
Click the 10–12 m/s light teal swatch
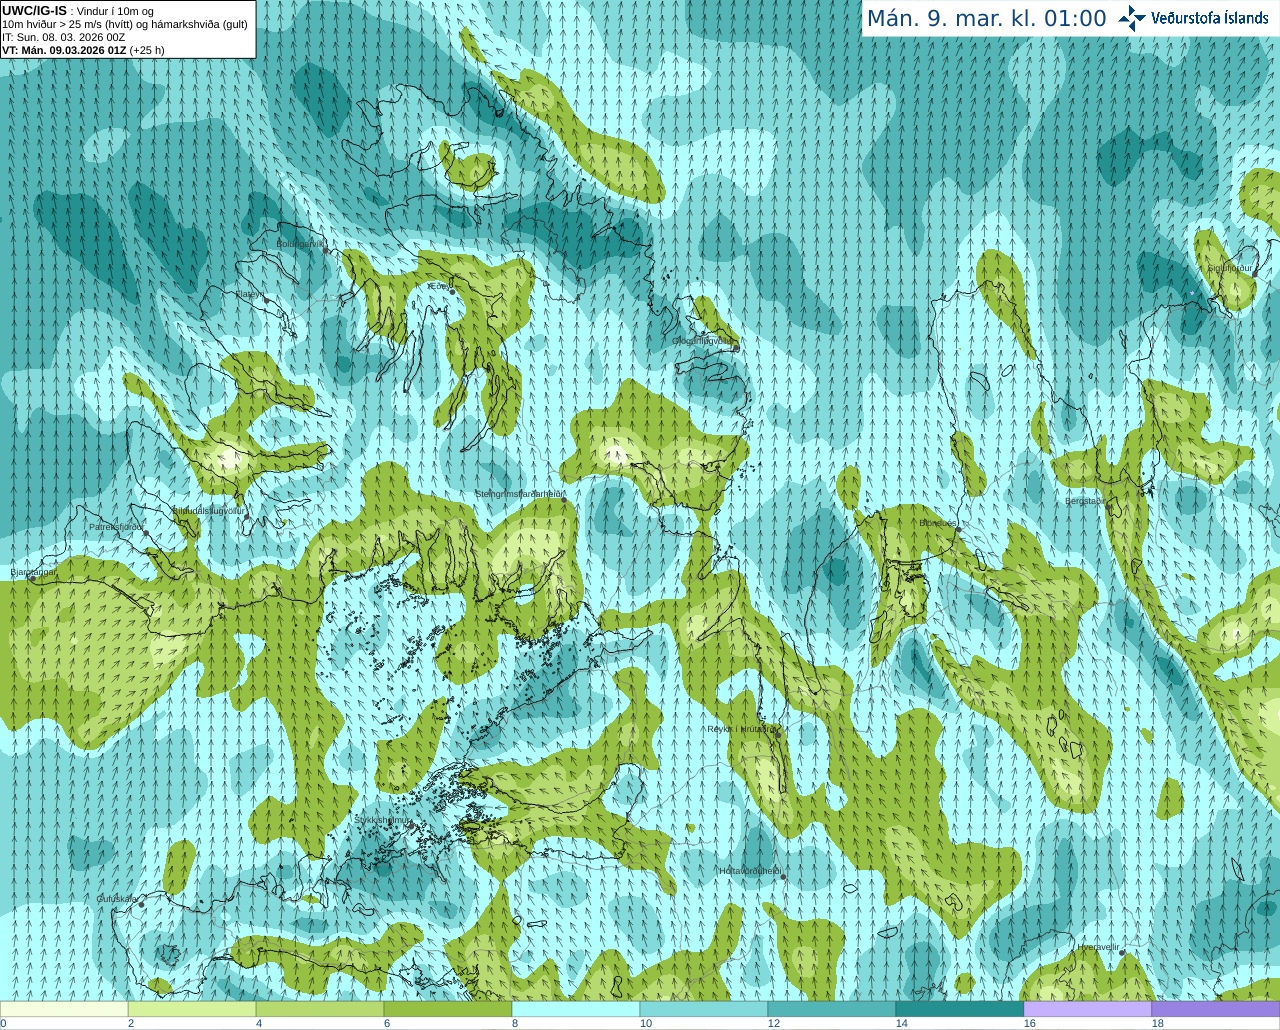point(704,1009)
